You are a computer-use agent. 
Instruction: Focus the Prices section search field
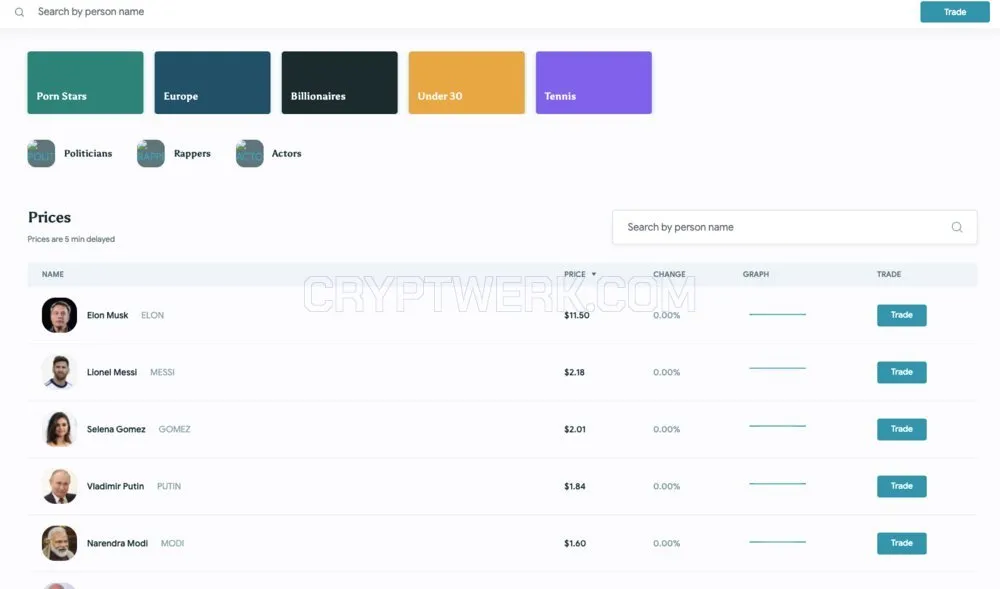(x=795, y=227)
